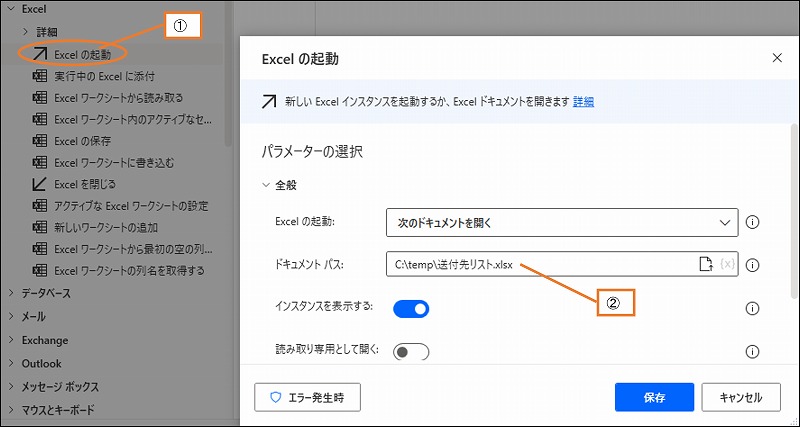The height and width of the screenshot is (427, 800).
Task: Expand the Outlook group
Action: point(11,363)
